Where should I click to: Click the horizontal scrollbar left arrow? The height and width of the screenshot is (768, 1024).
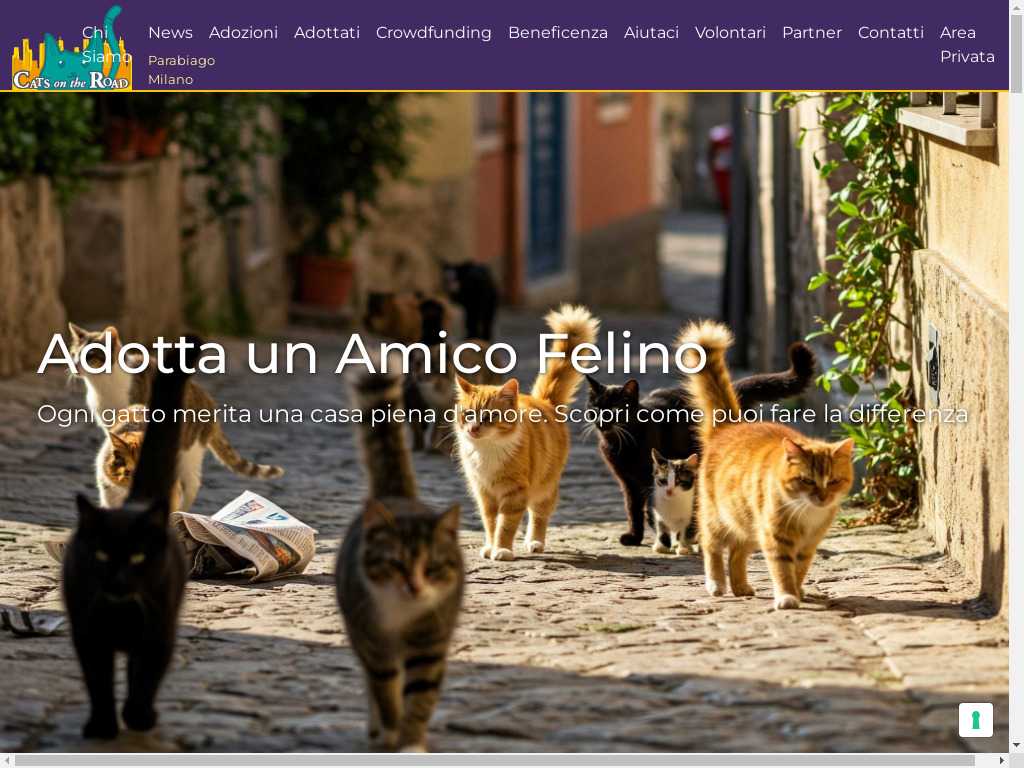(x=7, y=761)
